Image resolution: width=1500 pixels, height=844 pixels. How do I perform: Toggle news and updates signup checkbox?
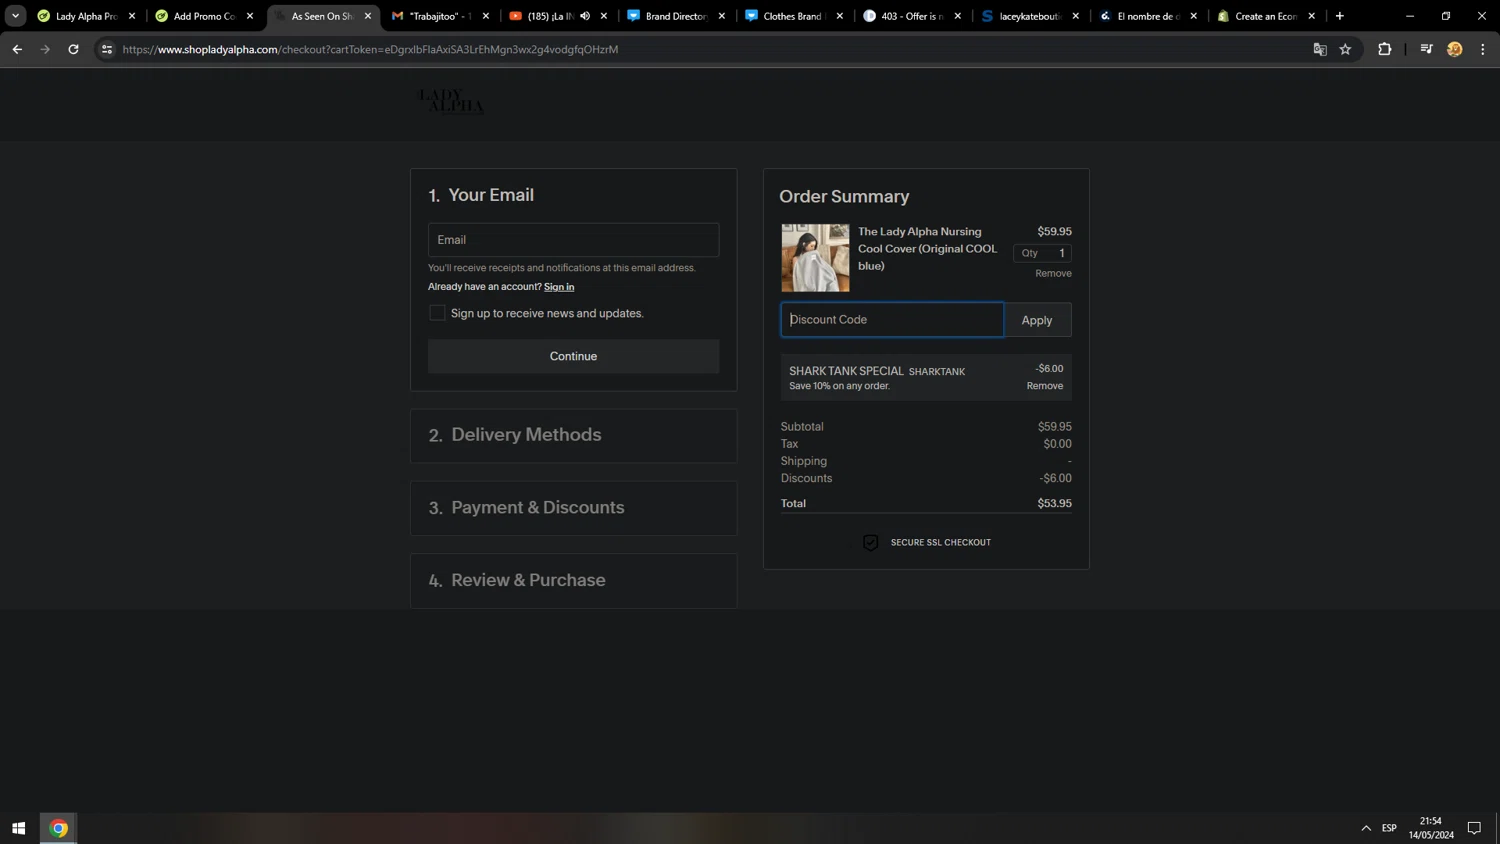tap(437, 313)
